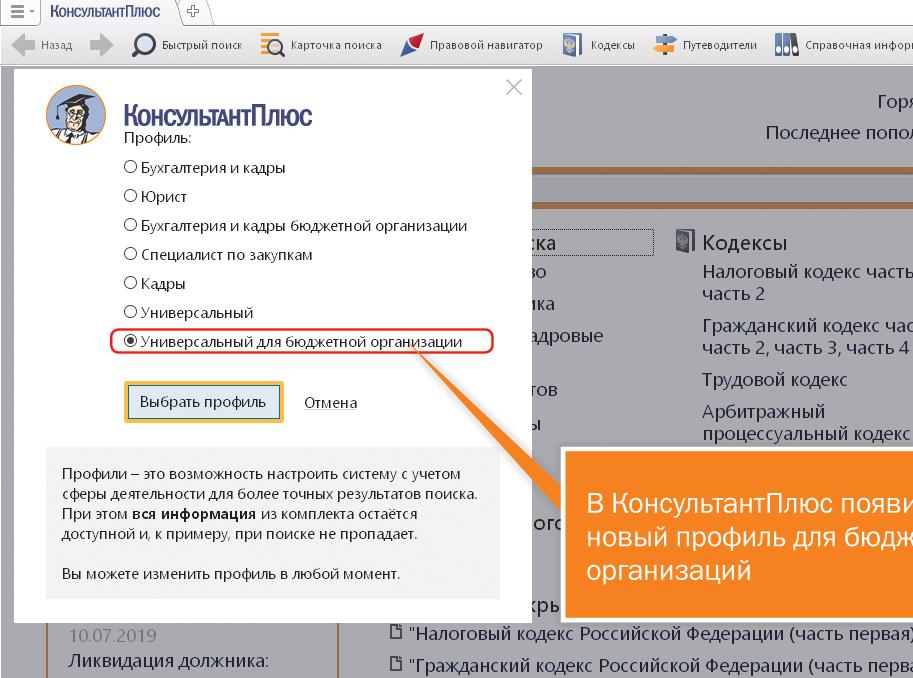
Task: Click Выбрать профиль button
Action: click(203, 402)
